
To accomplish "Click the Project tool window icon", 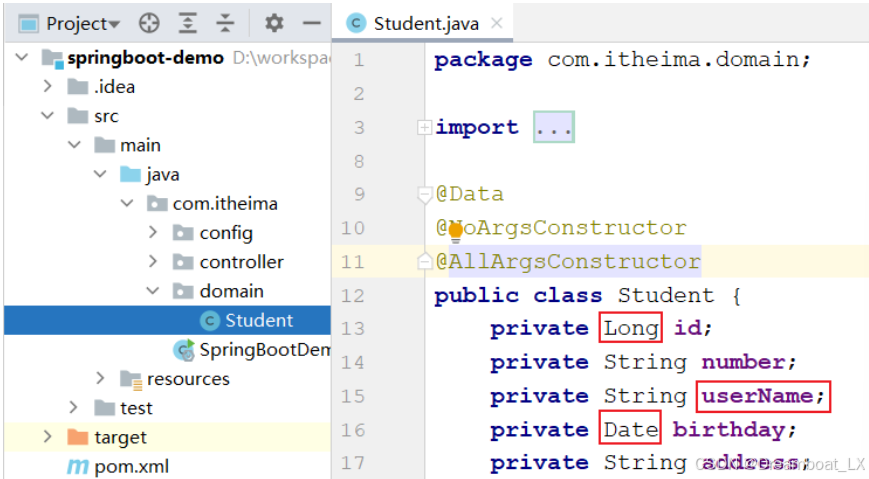I will [x=29, y=24].
